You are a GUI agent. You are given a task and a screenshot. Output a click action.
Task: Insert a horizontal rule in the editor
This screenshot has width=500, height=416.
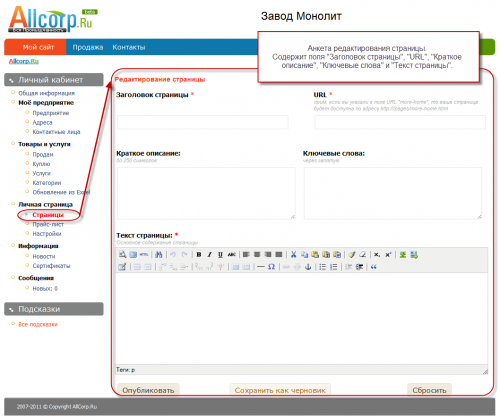261,267
